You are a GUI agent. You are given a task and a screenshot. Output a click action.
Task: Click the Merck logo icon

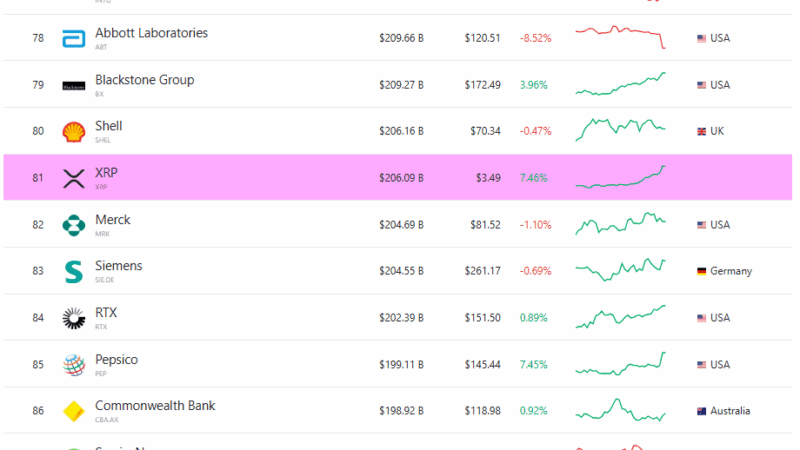click(73, 225)
